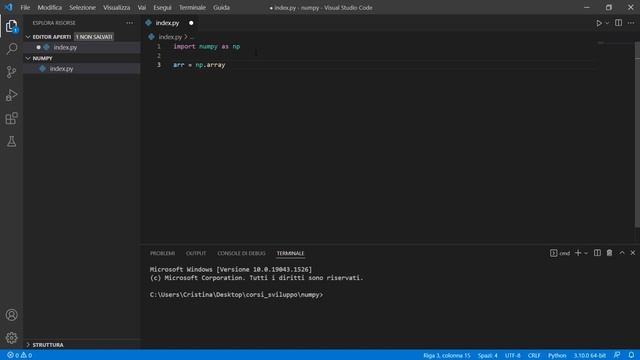Select the cmd terminal indicator
This screenshot has height=360, width=640.
(x=560, y=253)
